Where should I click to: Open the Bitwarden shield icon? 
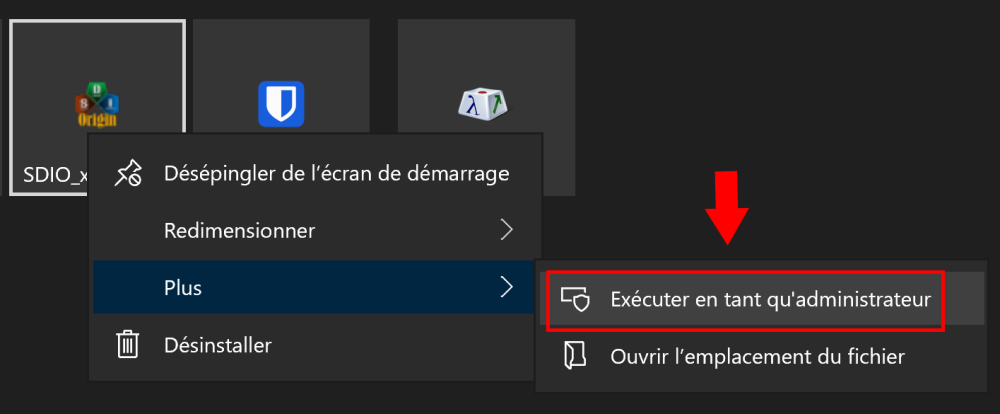281,104
